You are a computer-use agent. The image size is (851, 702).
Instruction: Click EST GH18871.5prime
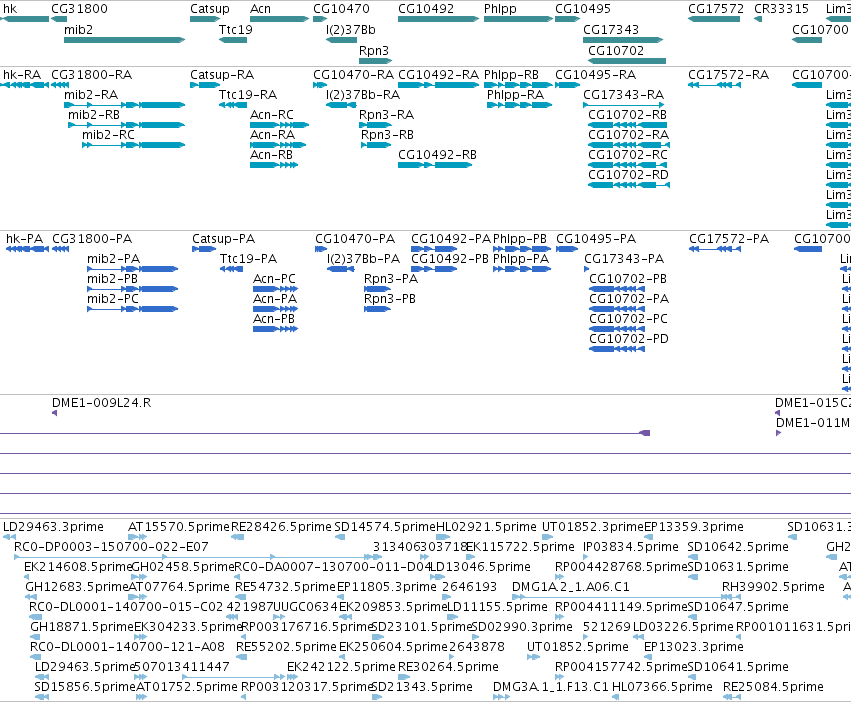(x=36, y=637)
